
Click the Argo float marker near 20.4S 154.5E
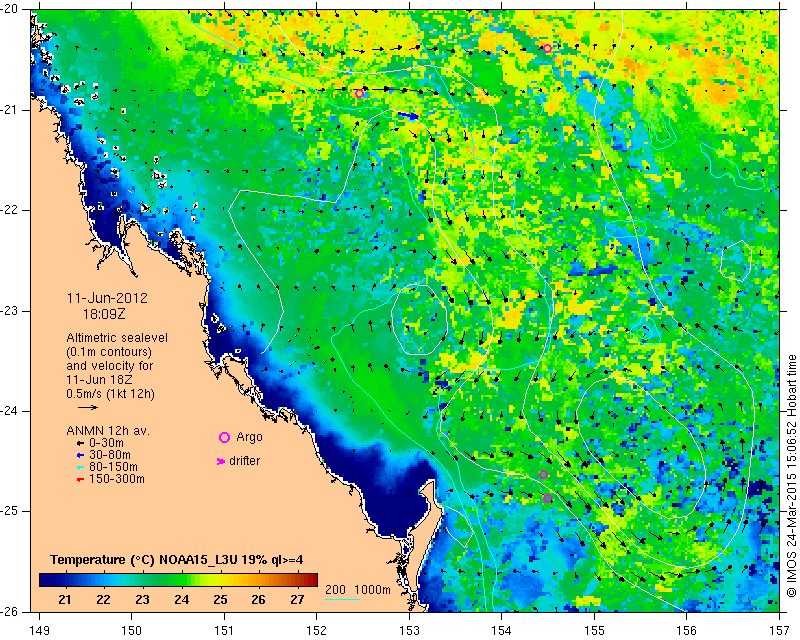[547, 48]
